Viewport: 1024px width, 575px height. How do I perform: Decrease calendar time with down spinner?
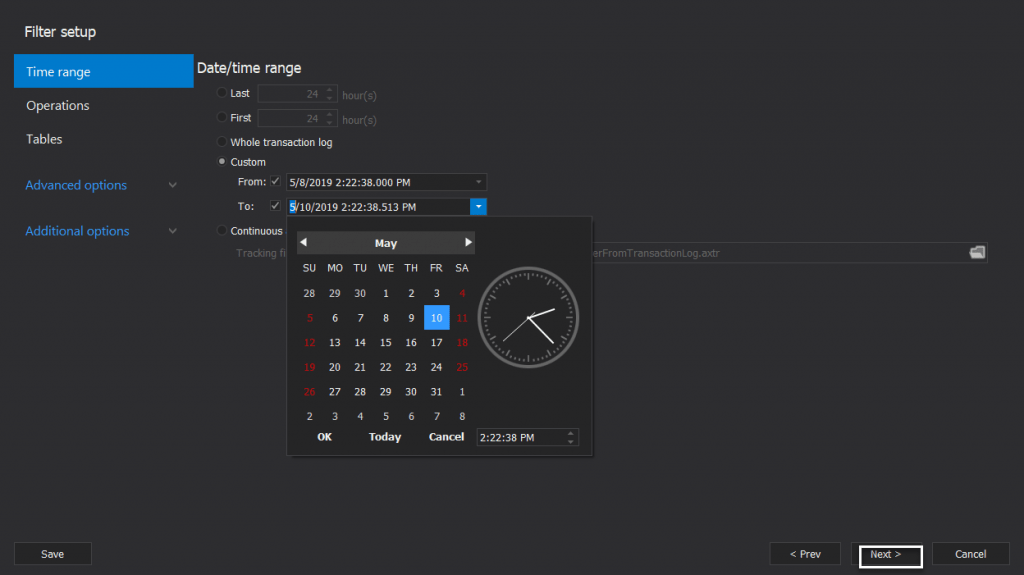[x=571, y=442]
